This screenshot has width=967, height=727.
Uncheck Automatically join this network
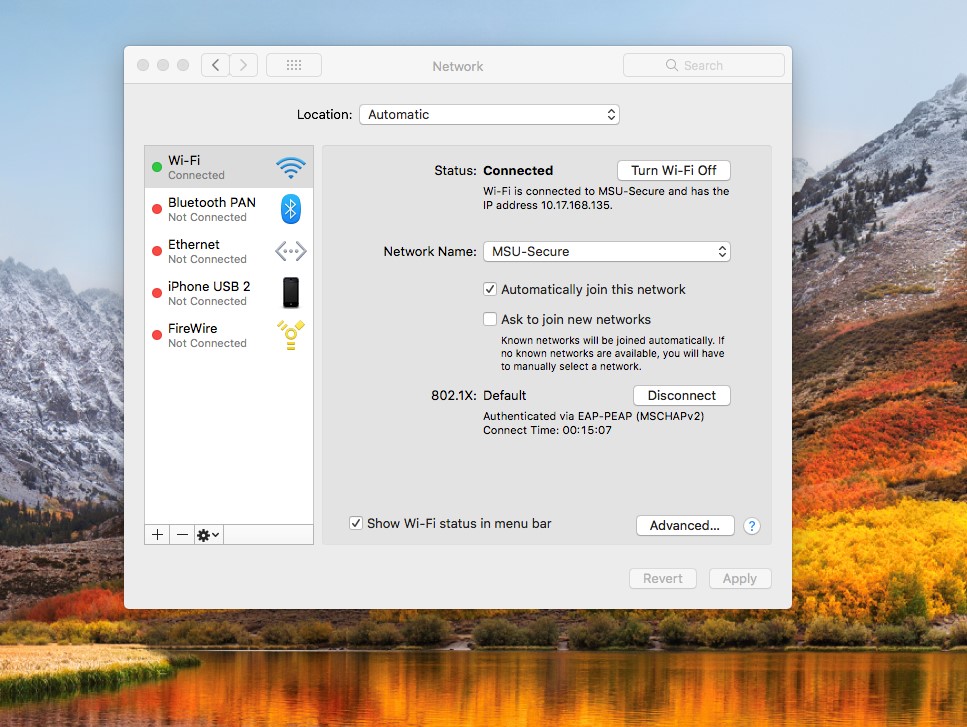pos(490,289)
